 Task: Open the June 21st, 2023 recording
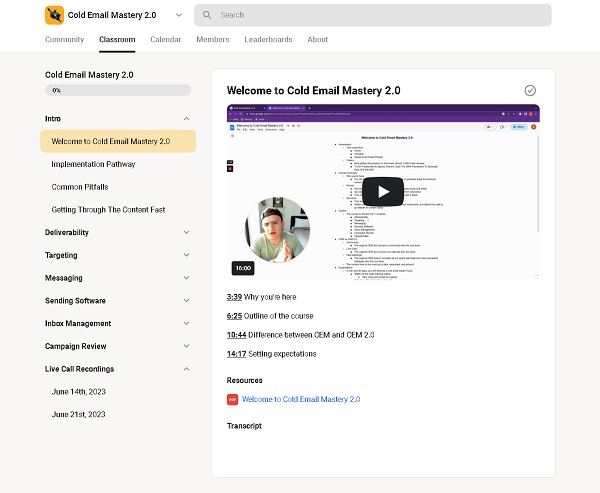(x=78, y=414)
